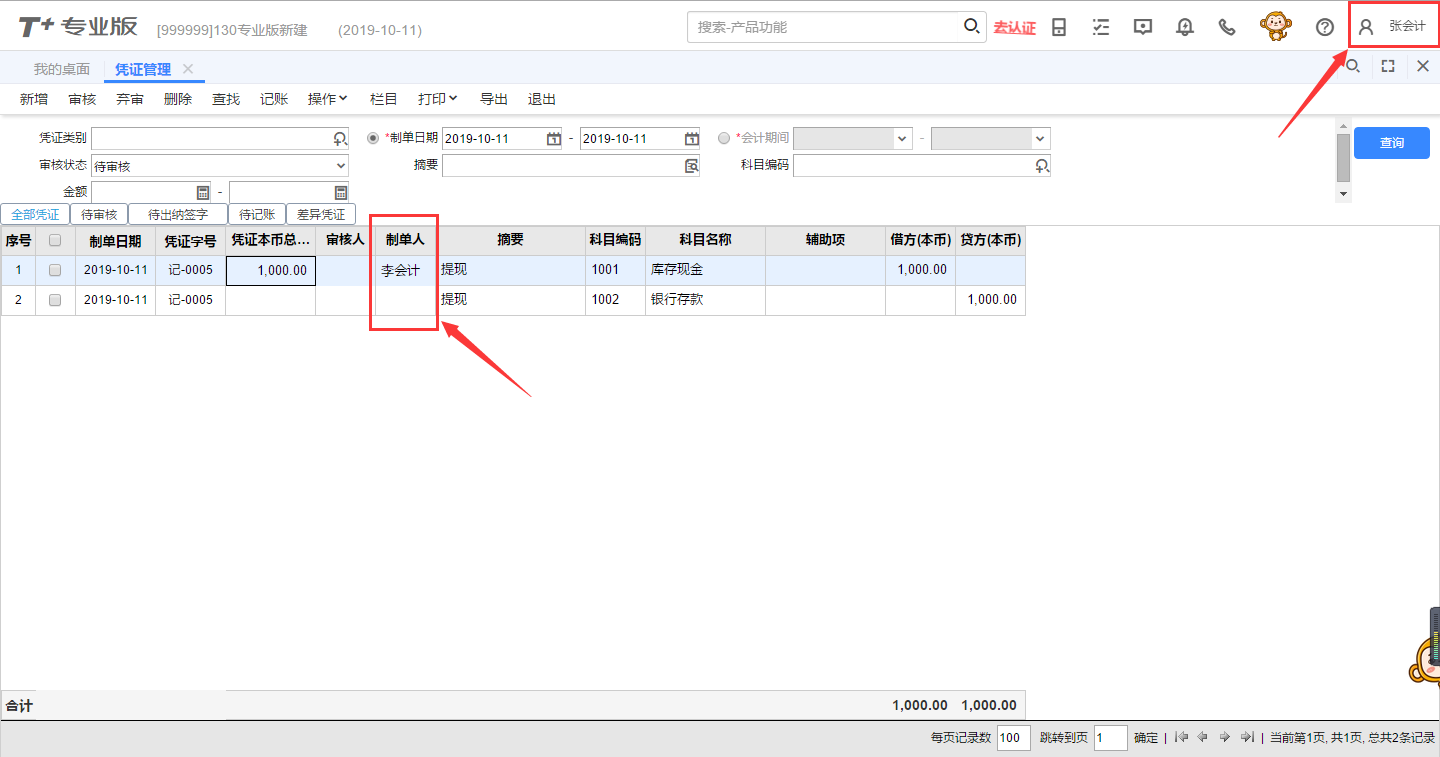Click the blue 查询 button

click(x=1391, y=143)
